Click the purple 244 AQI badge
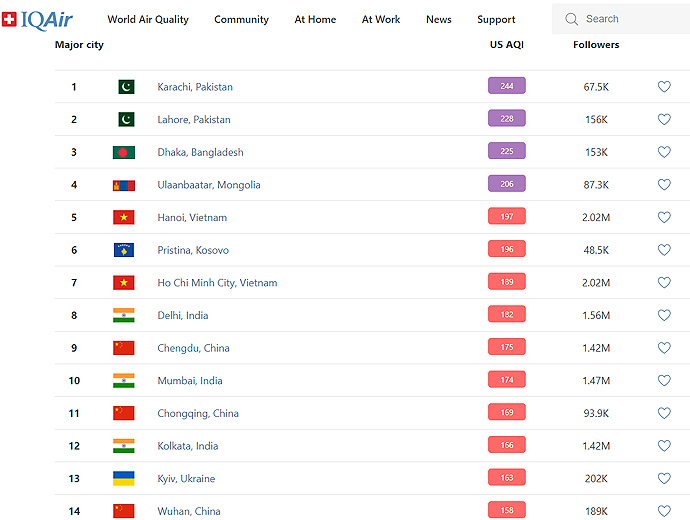Viewport: 690px width, 520px height. [506, 86]
